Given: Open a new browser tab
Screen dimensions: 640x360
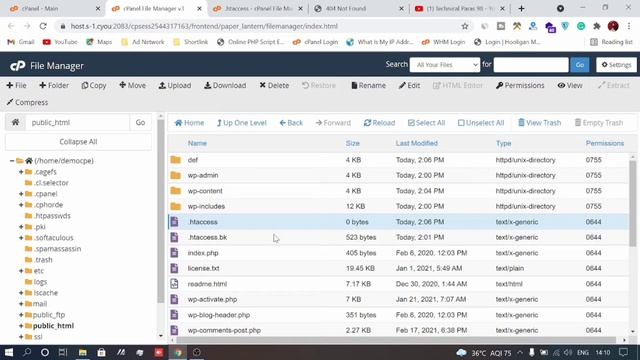Looking at the screenshot, I should tap(521, 9).
